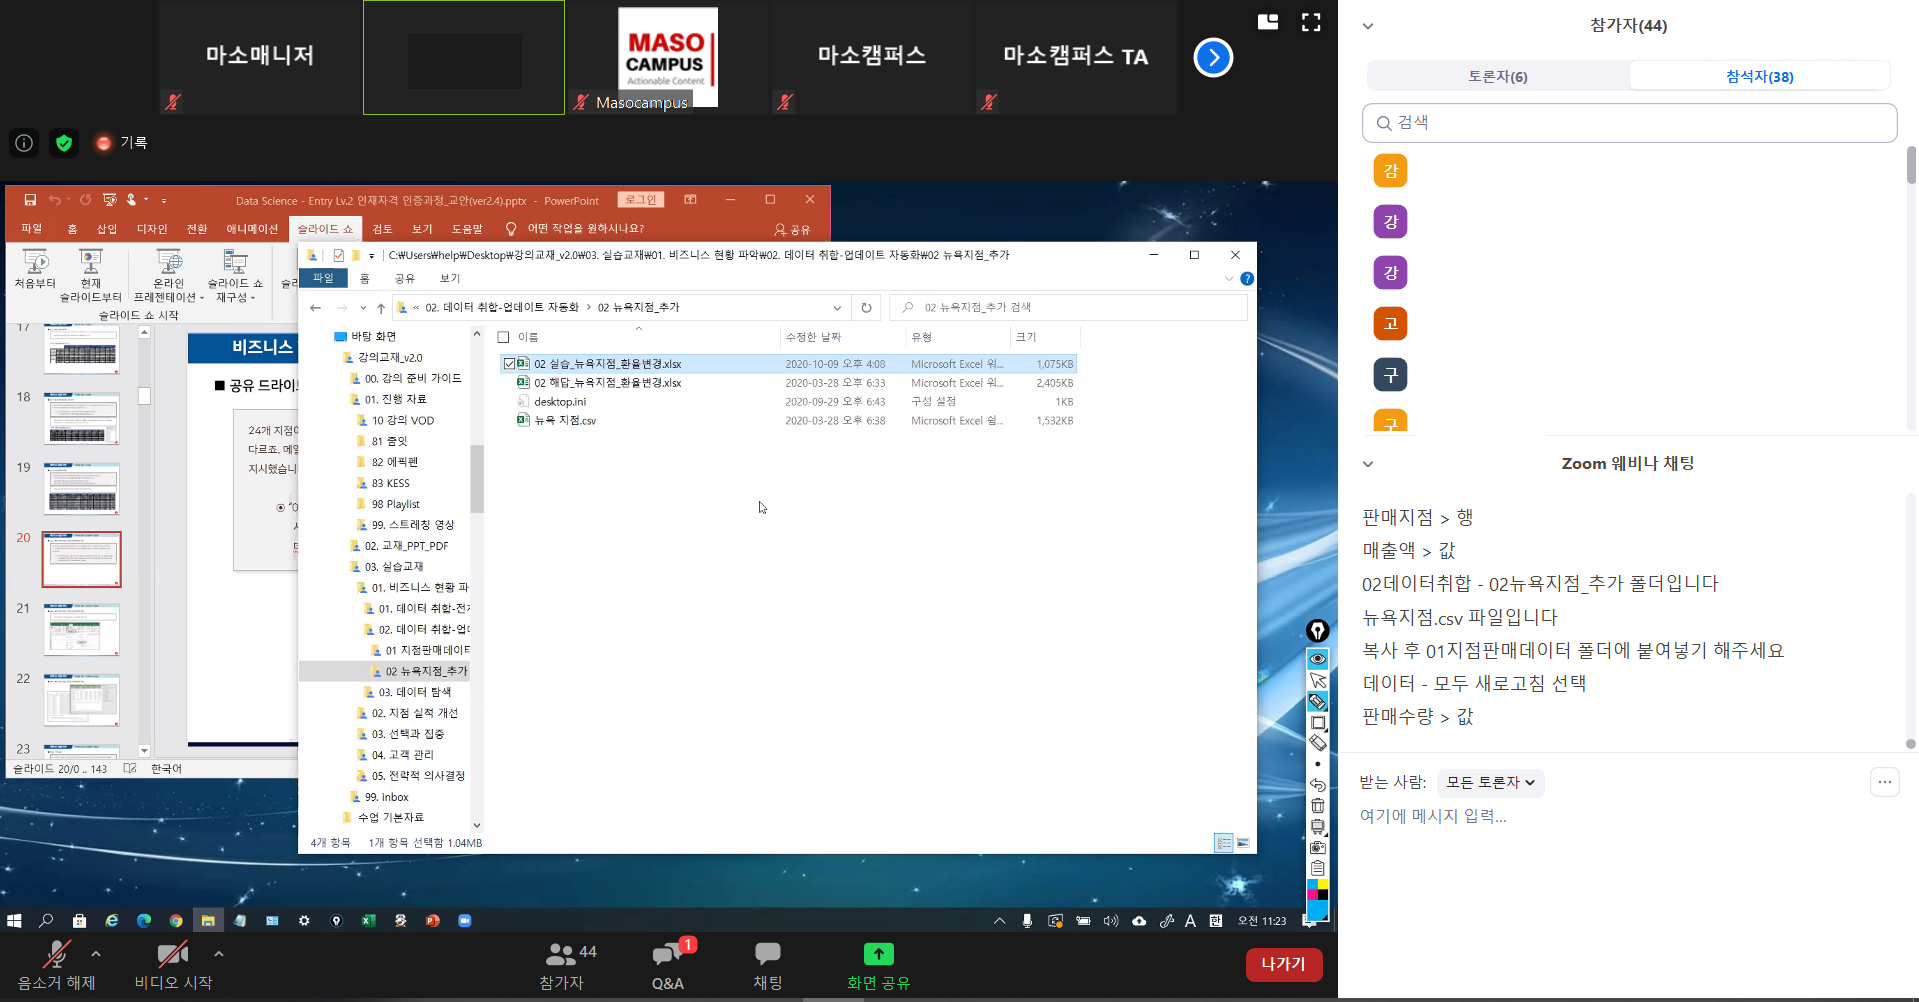Open the recipient dropdown 모든 토론자
This screenshot has height=1002, width=1919.
pos(1490,782)
